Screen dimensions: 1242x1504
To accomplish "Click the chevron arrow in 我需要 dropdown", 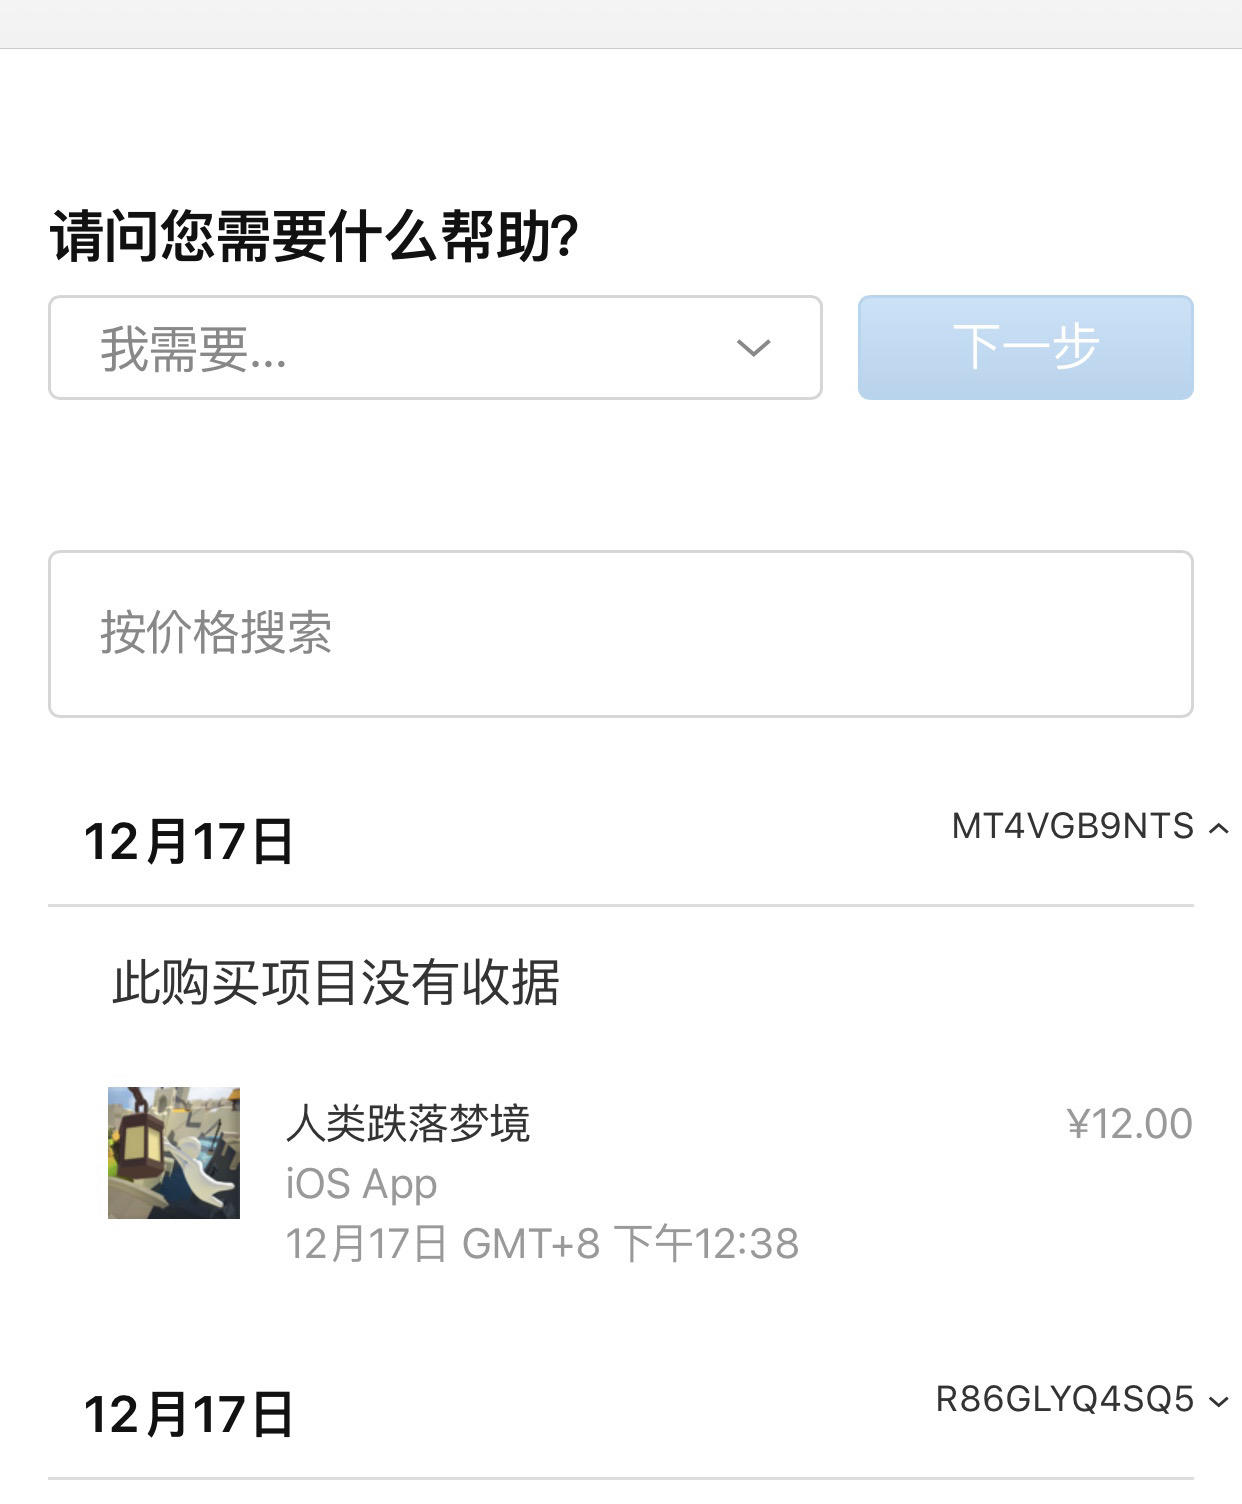I will pos(753,348).
